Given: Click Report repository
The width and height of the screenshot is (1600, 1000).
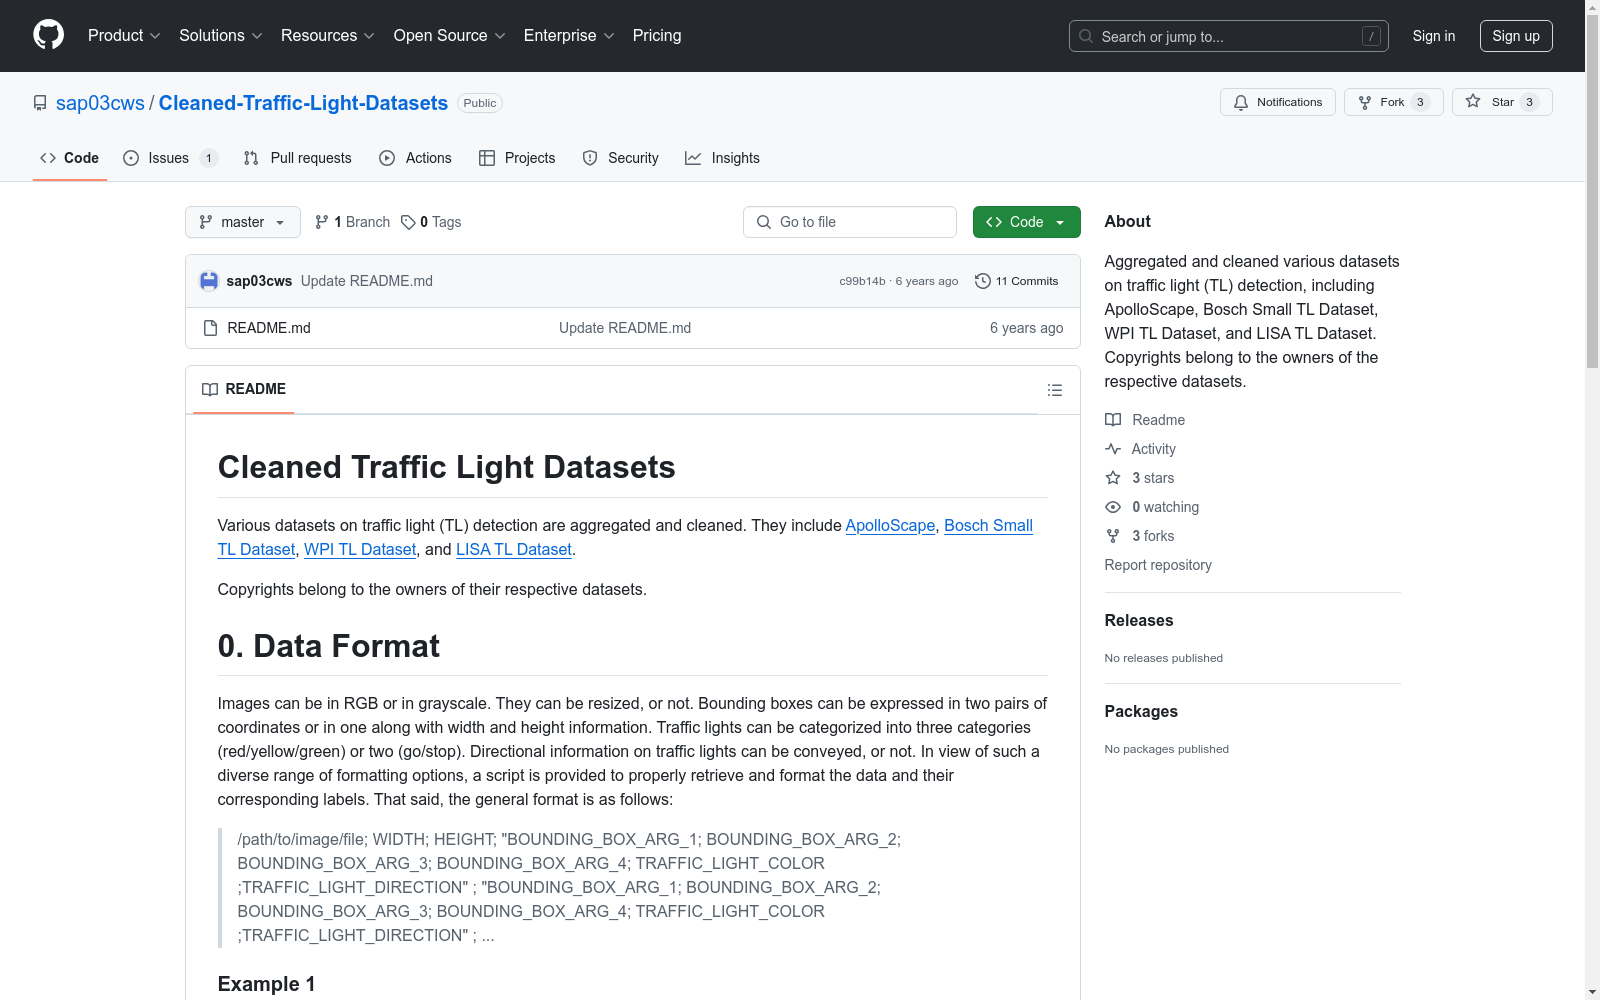Looking at the screenshot, I should [1158, 565].
